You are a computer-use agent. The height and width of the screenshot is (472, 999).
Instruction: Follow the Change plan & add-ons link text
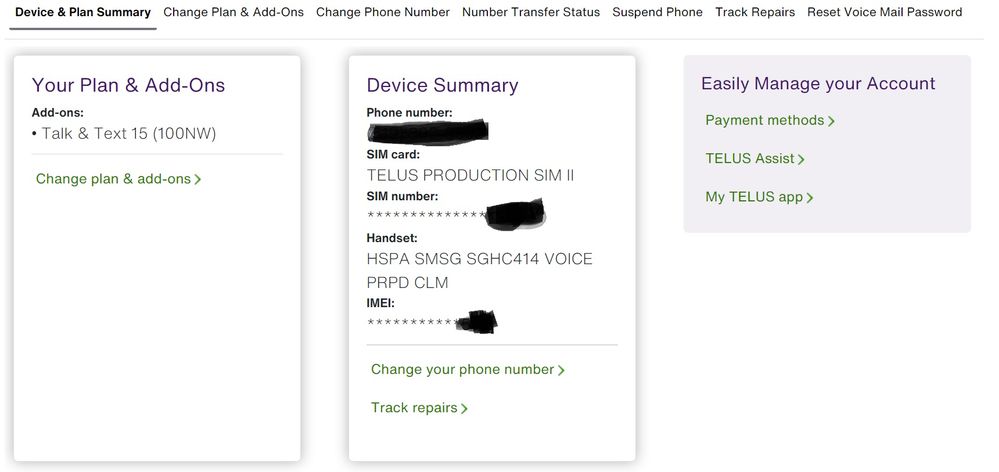(113, 179)
